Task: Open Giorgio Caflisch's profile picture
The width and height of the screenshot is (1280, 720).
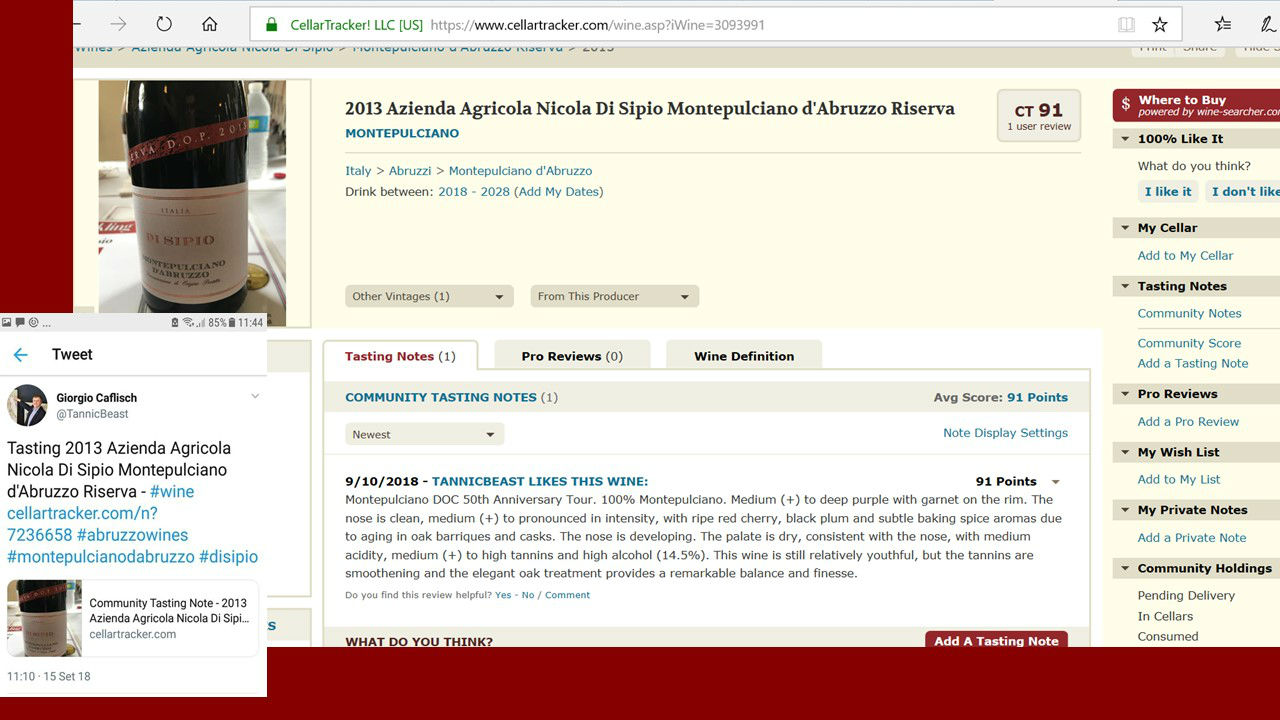Action: (27, 405)
